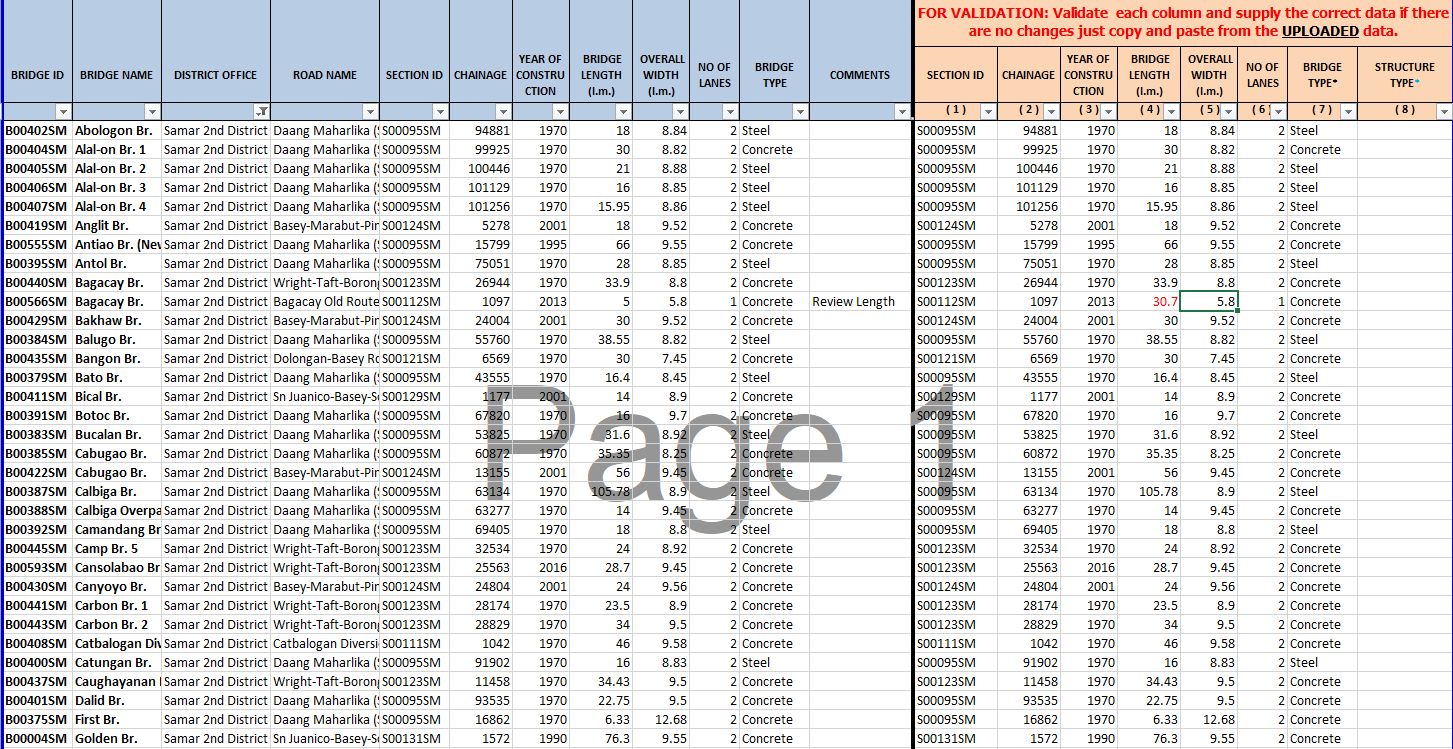1453x749 pixels.
Task: Open filter dropdown of validation column (5)
Action: [1229, 112]
